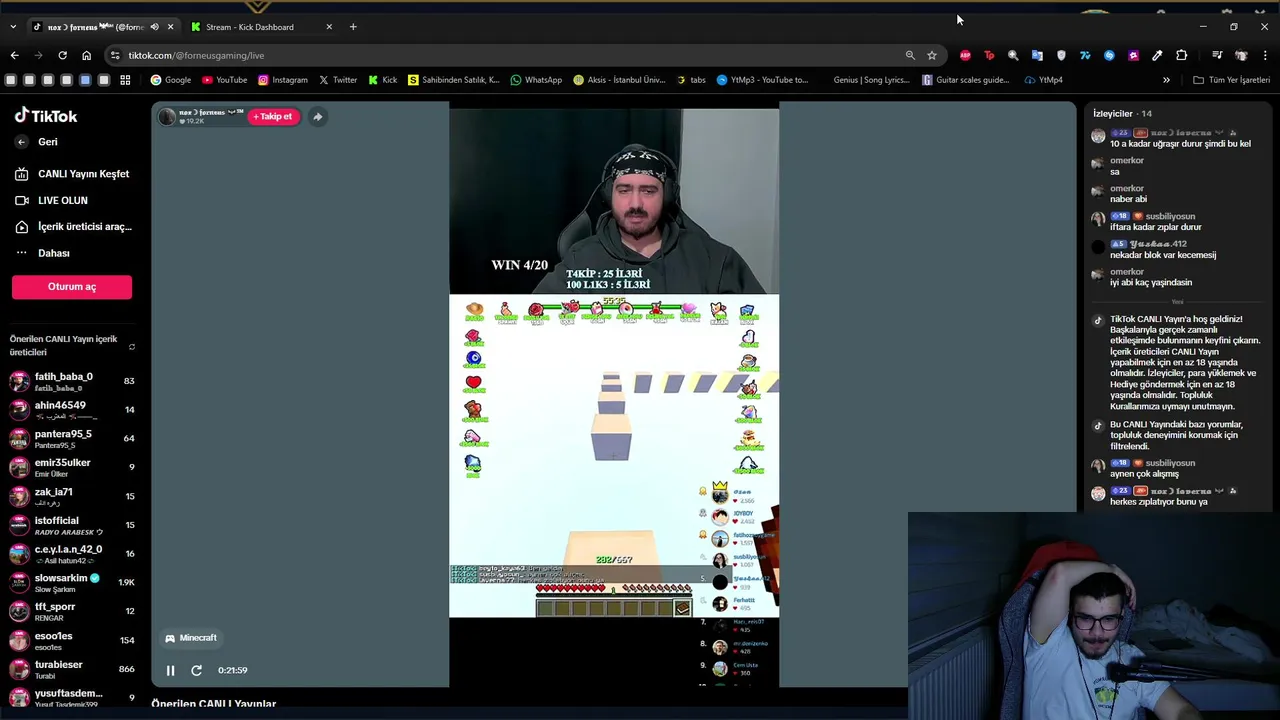Select the TikTok forneus live tab

tap(95, 27)
